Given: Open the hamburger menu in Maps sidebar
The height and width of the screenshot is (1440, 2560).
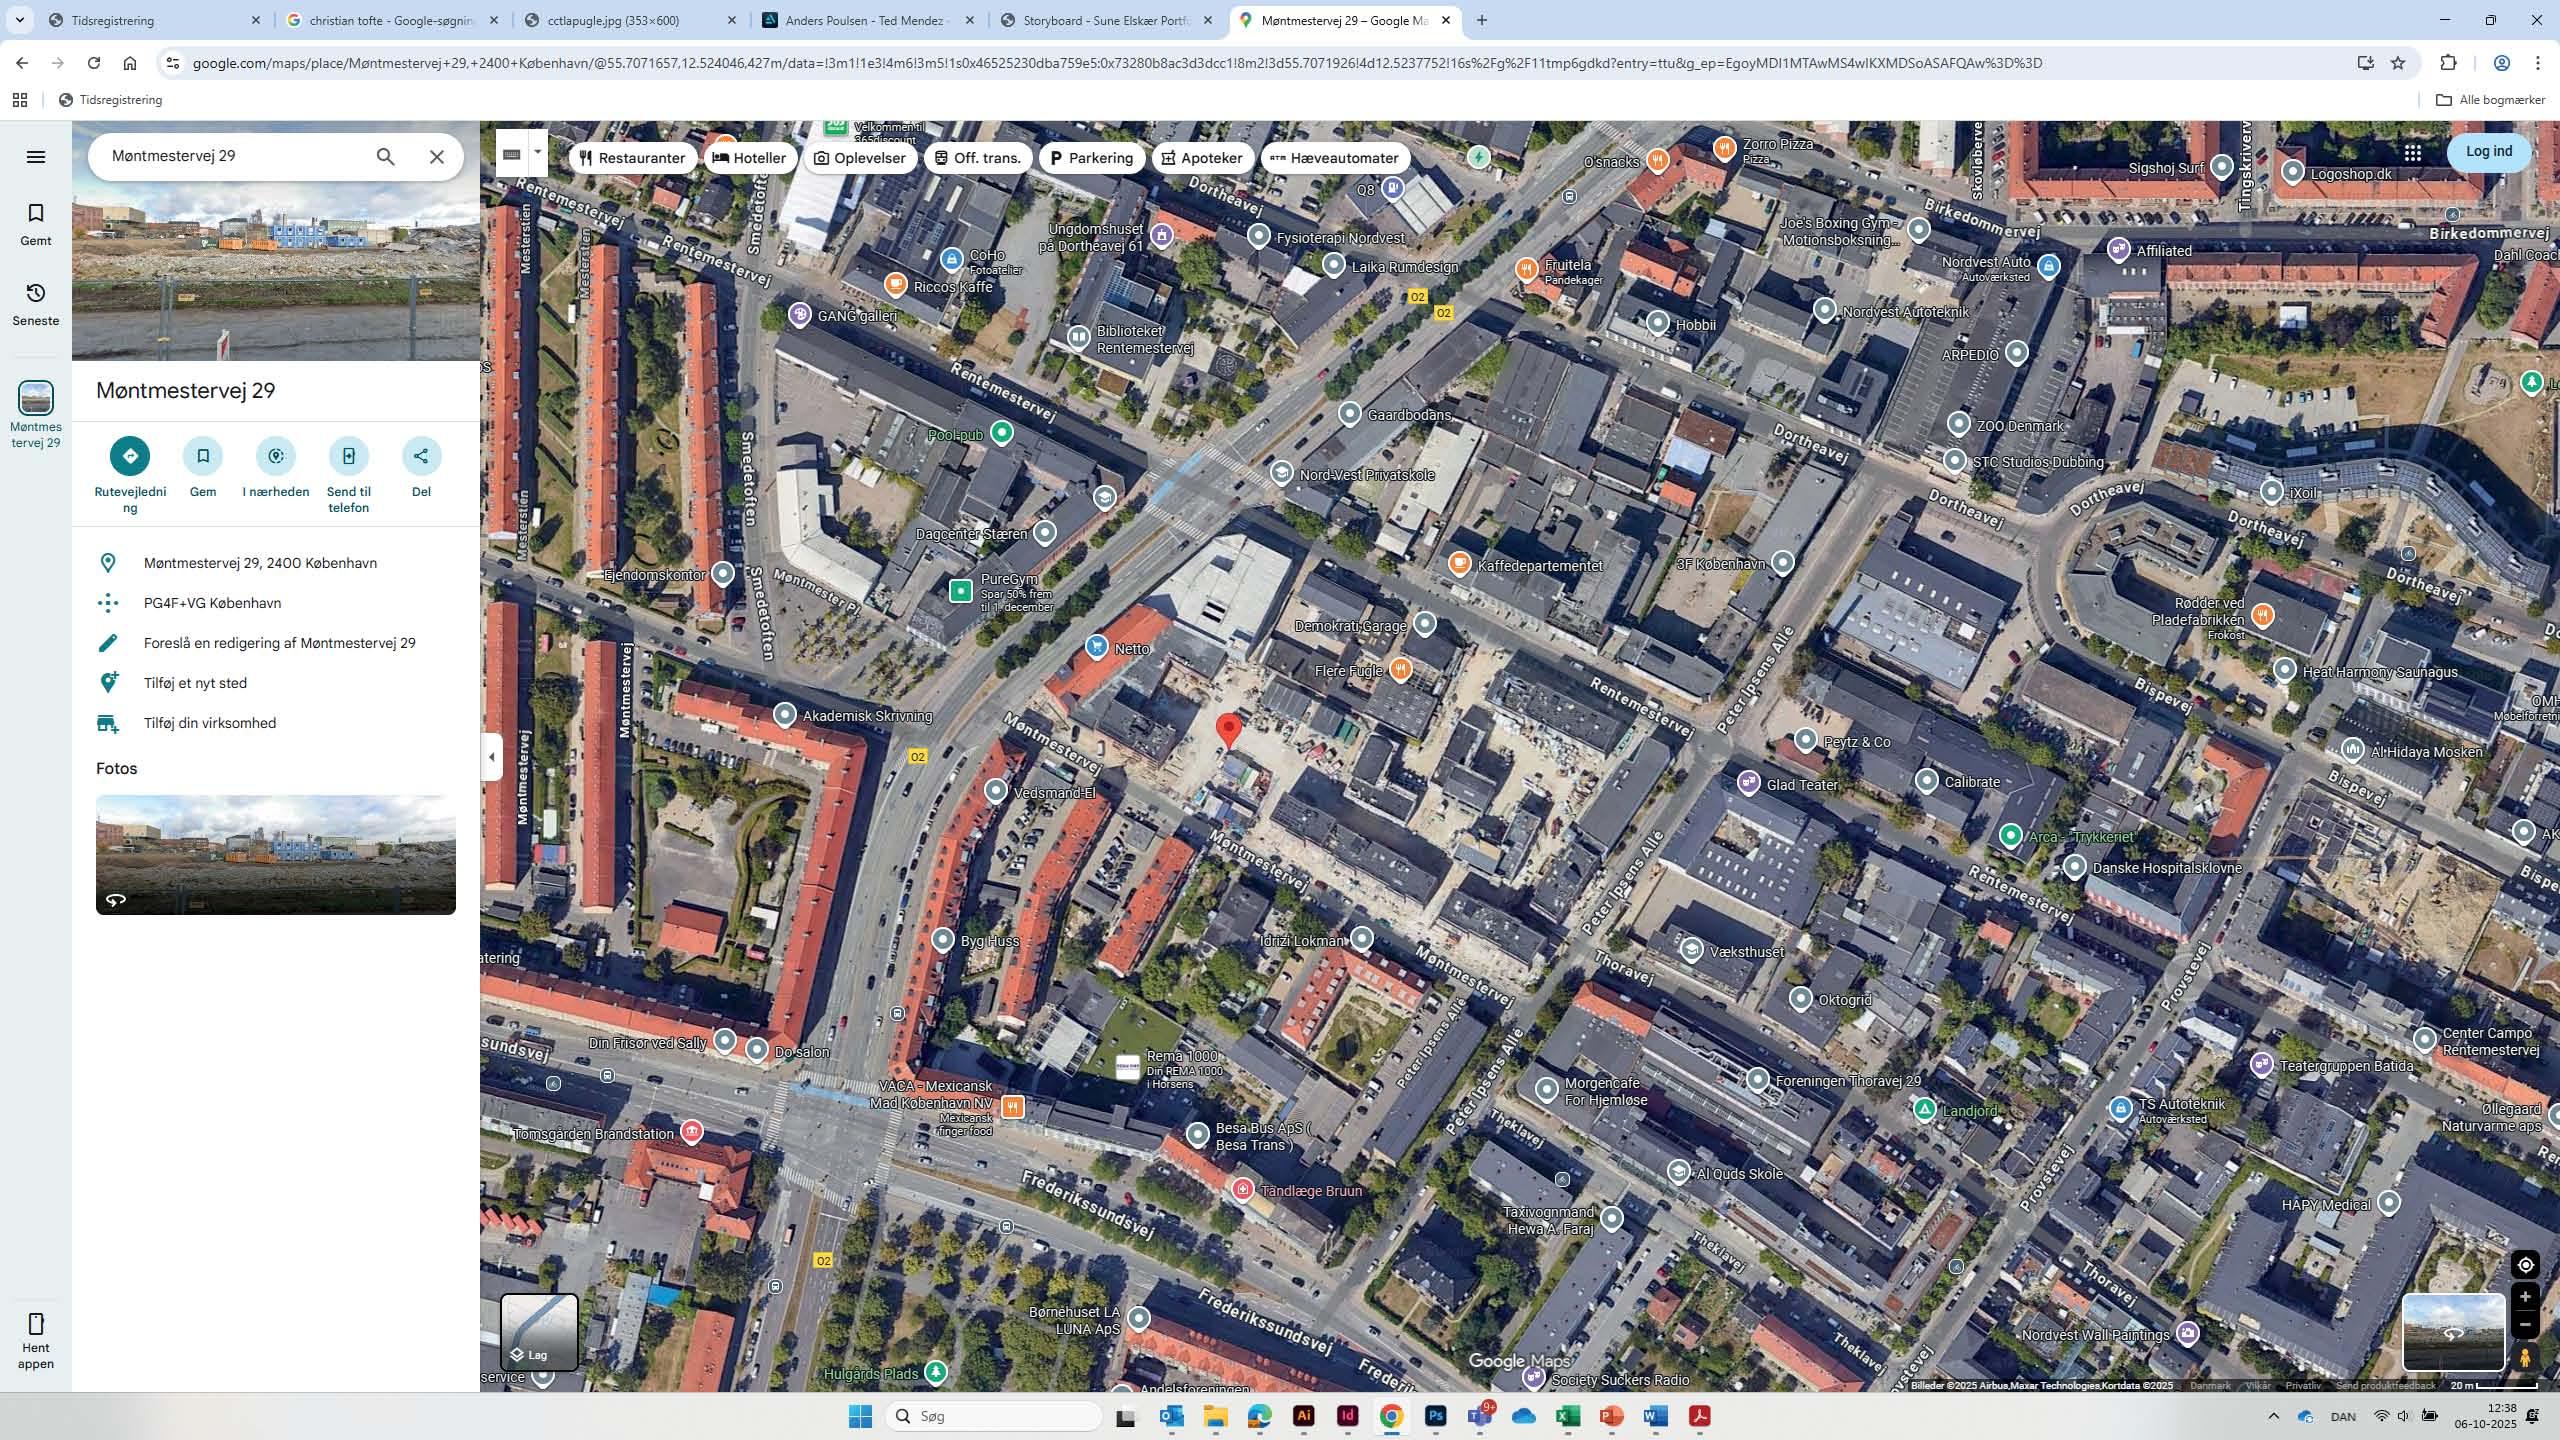Looking at the screenshot, I should pos(36,157).
